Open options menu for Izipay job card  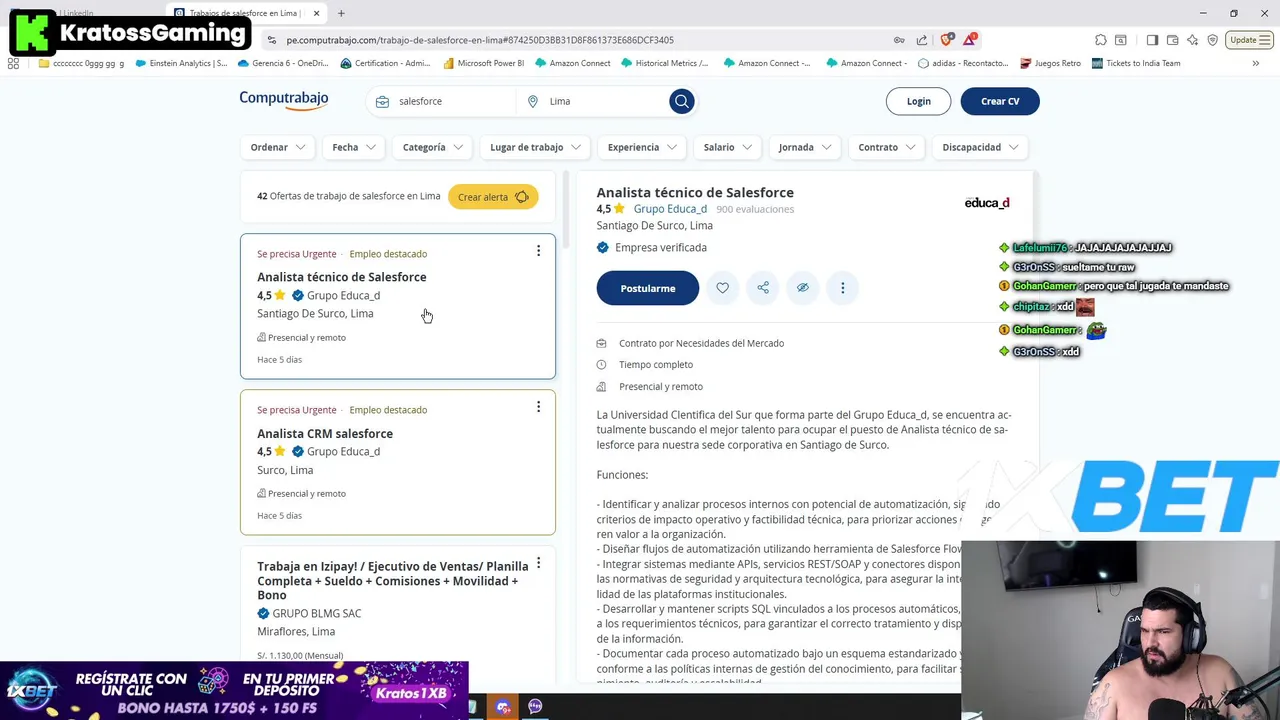(538, 563)
